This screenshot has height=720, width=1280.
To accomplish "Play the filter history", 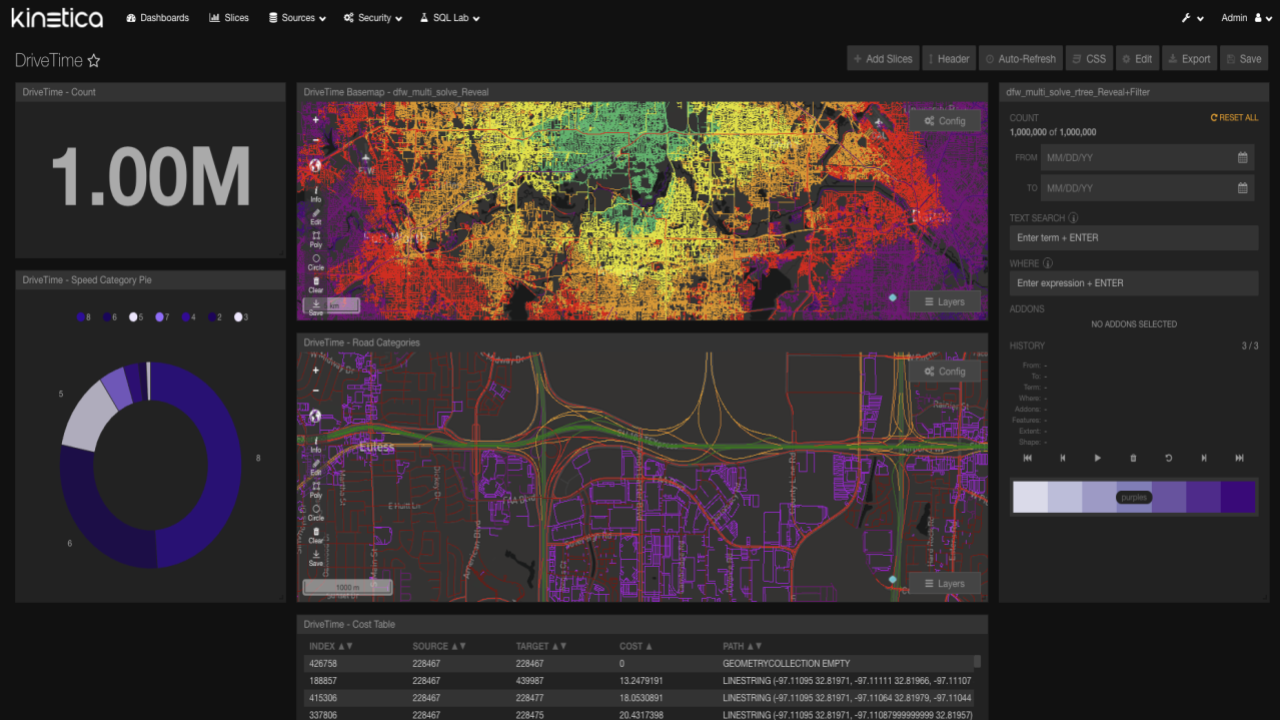I will tap(1097, 458).
